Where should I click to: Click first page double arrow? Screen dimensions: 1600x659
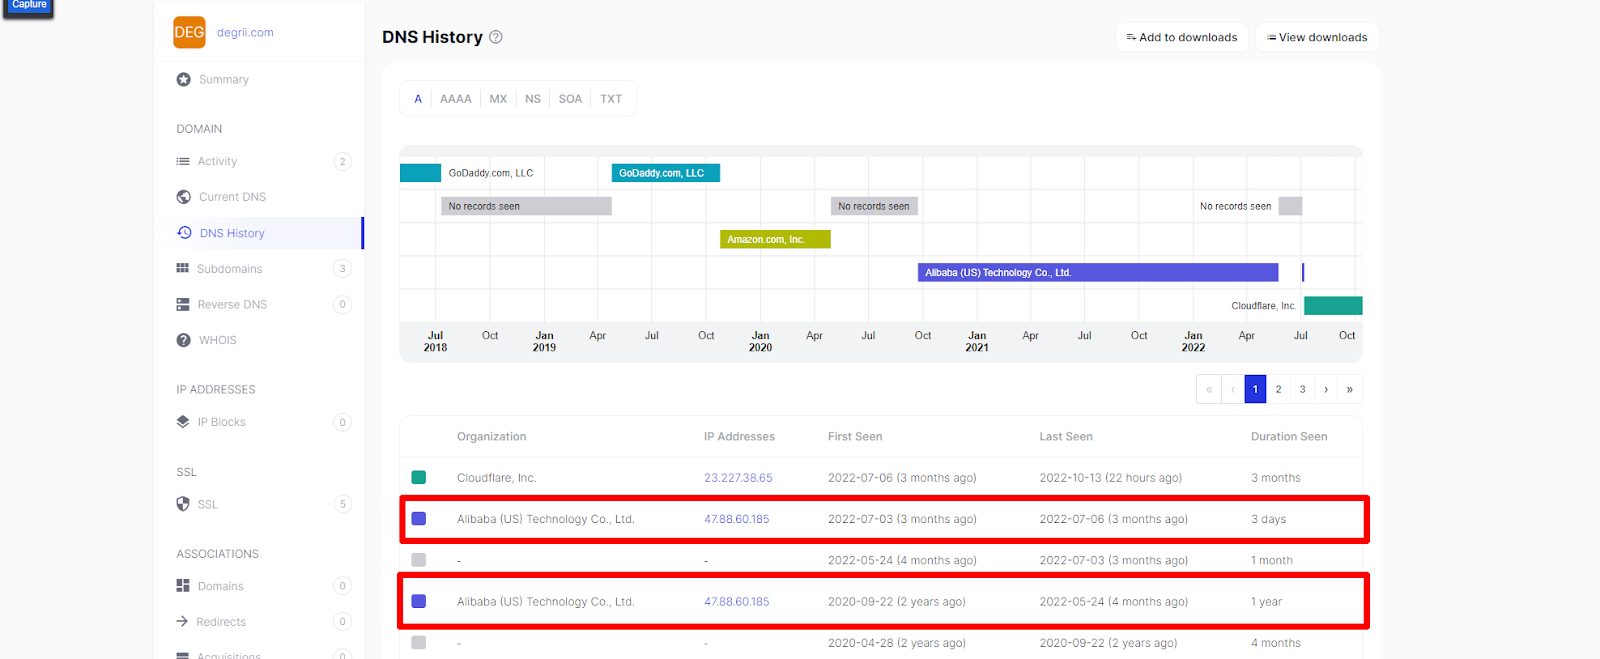[1208, 389]
